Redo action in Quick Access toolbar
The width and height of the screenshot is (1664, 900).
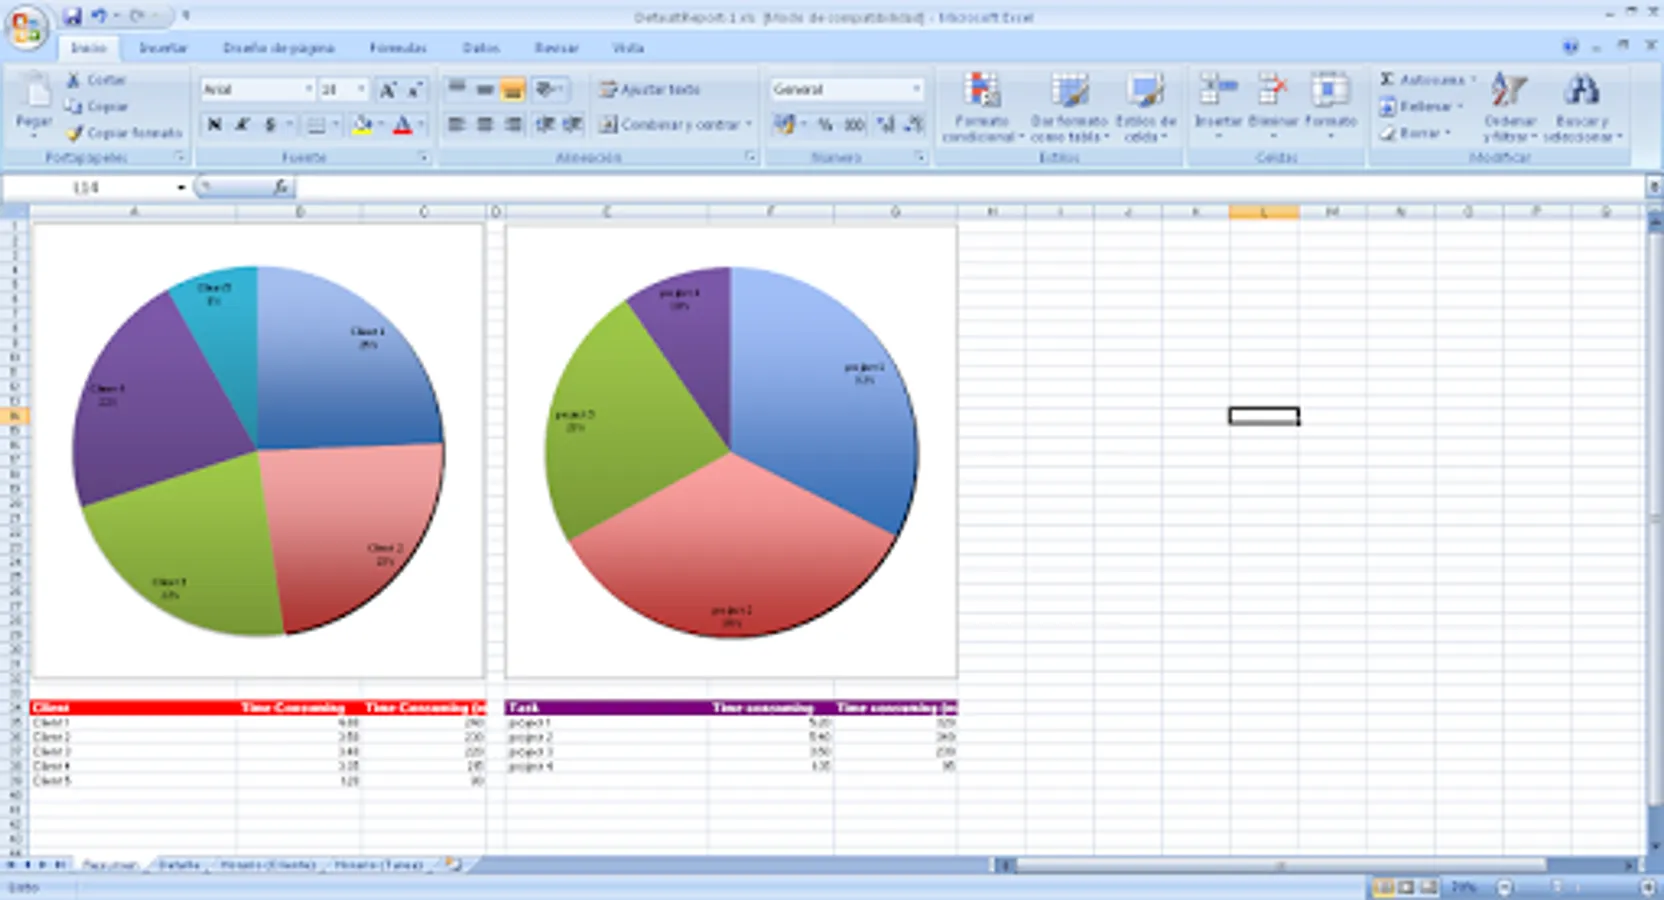(138, 16)
